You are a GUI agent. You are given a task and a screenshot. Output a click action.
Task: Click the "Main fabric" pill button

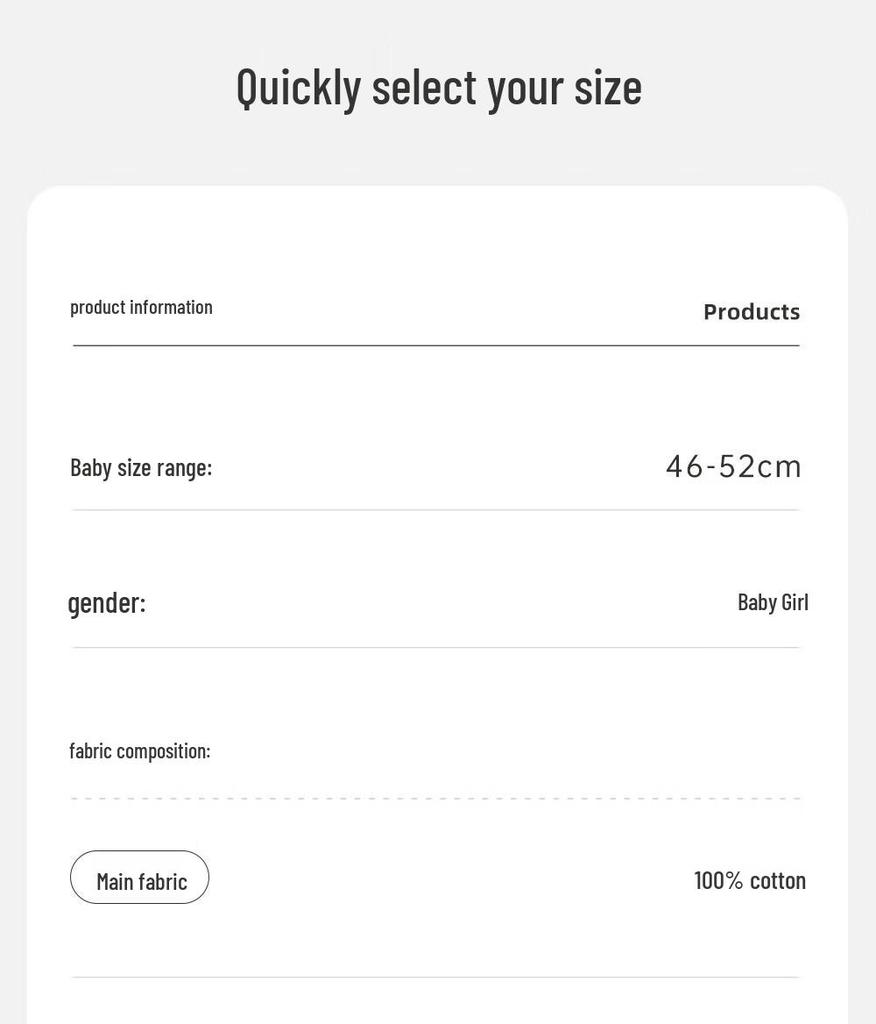(x=140, y=878)
